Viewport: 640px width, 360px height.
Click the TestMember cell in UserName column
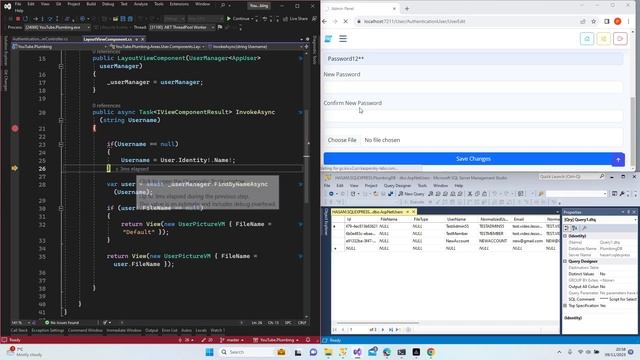click(456, 233)
